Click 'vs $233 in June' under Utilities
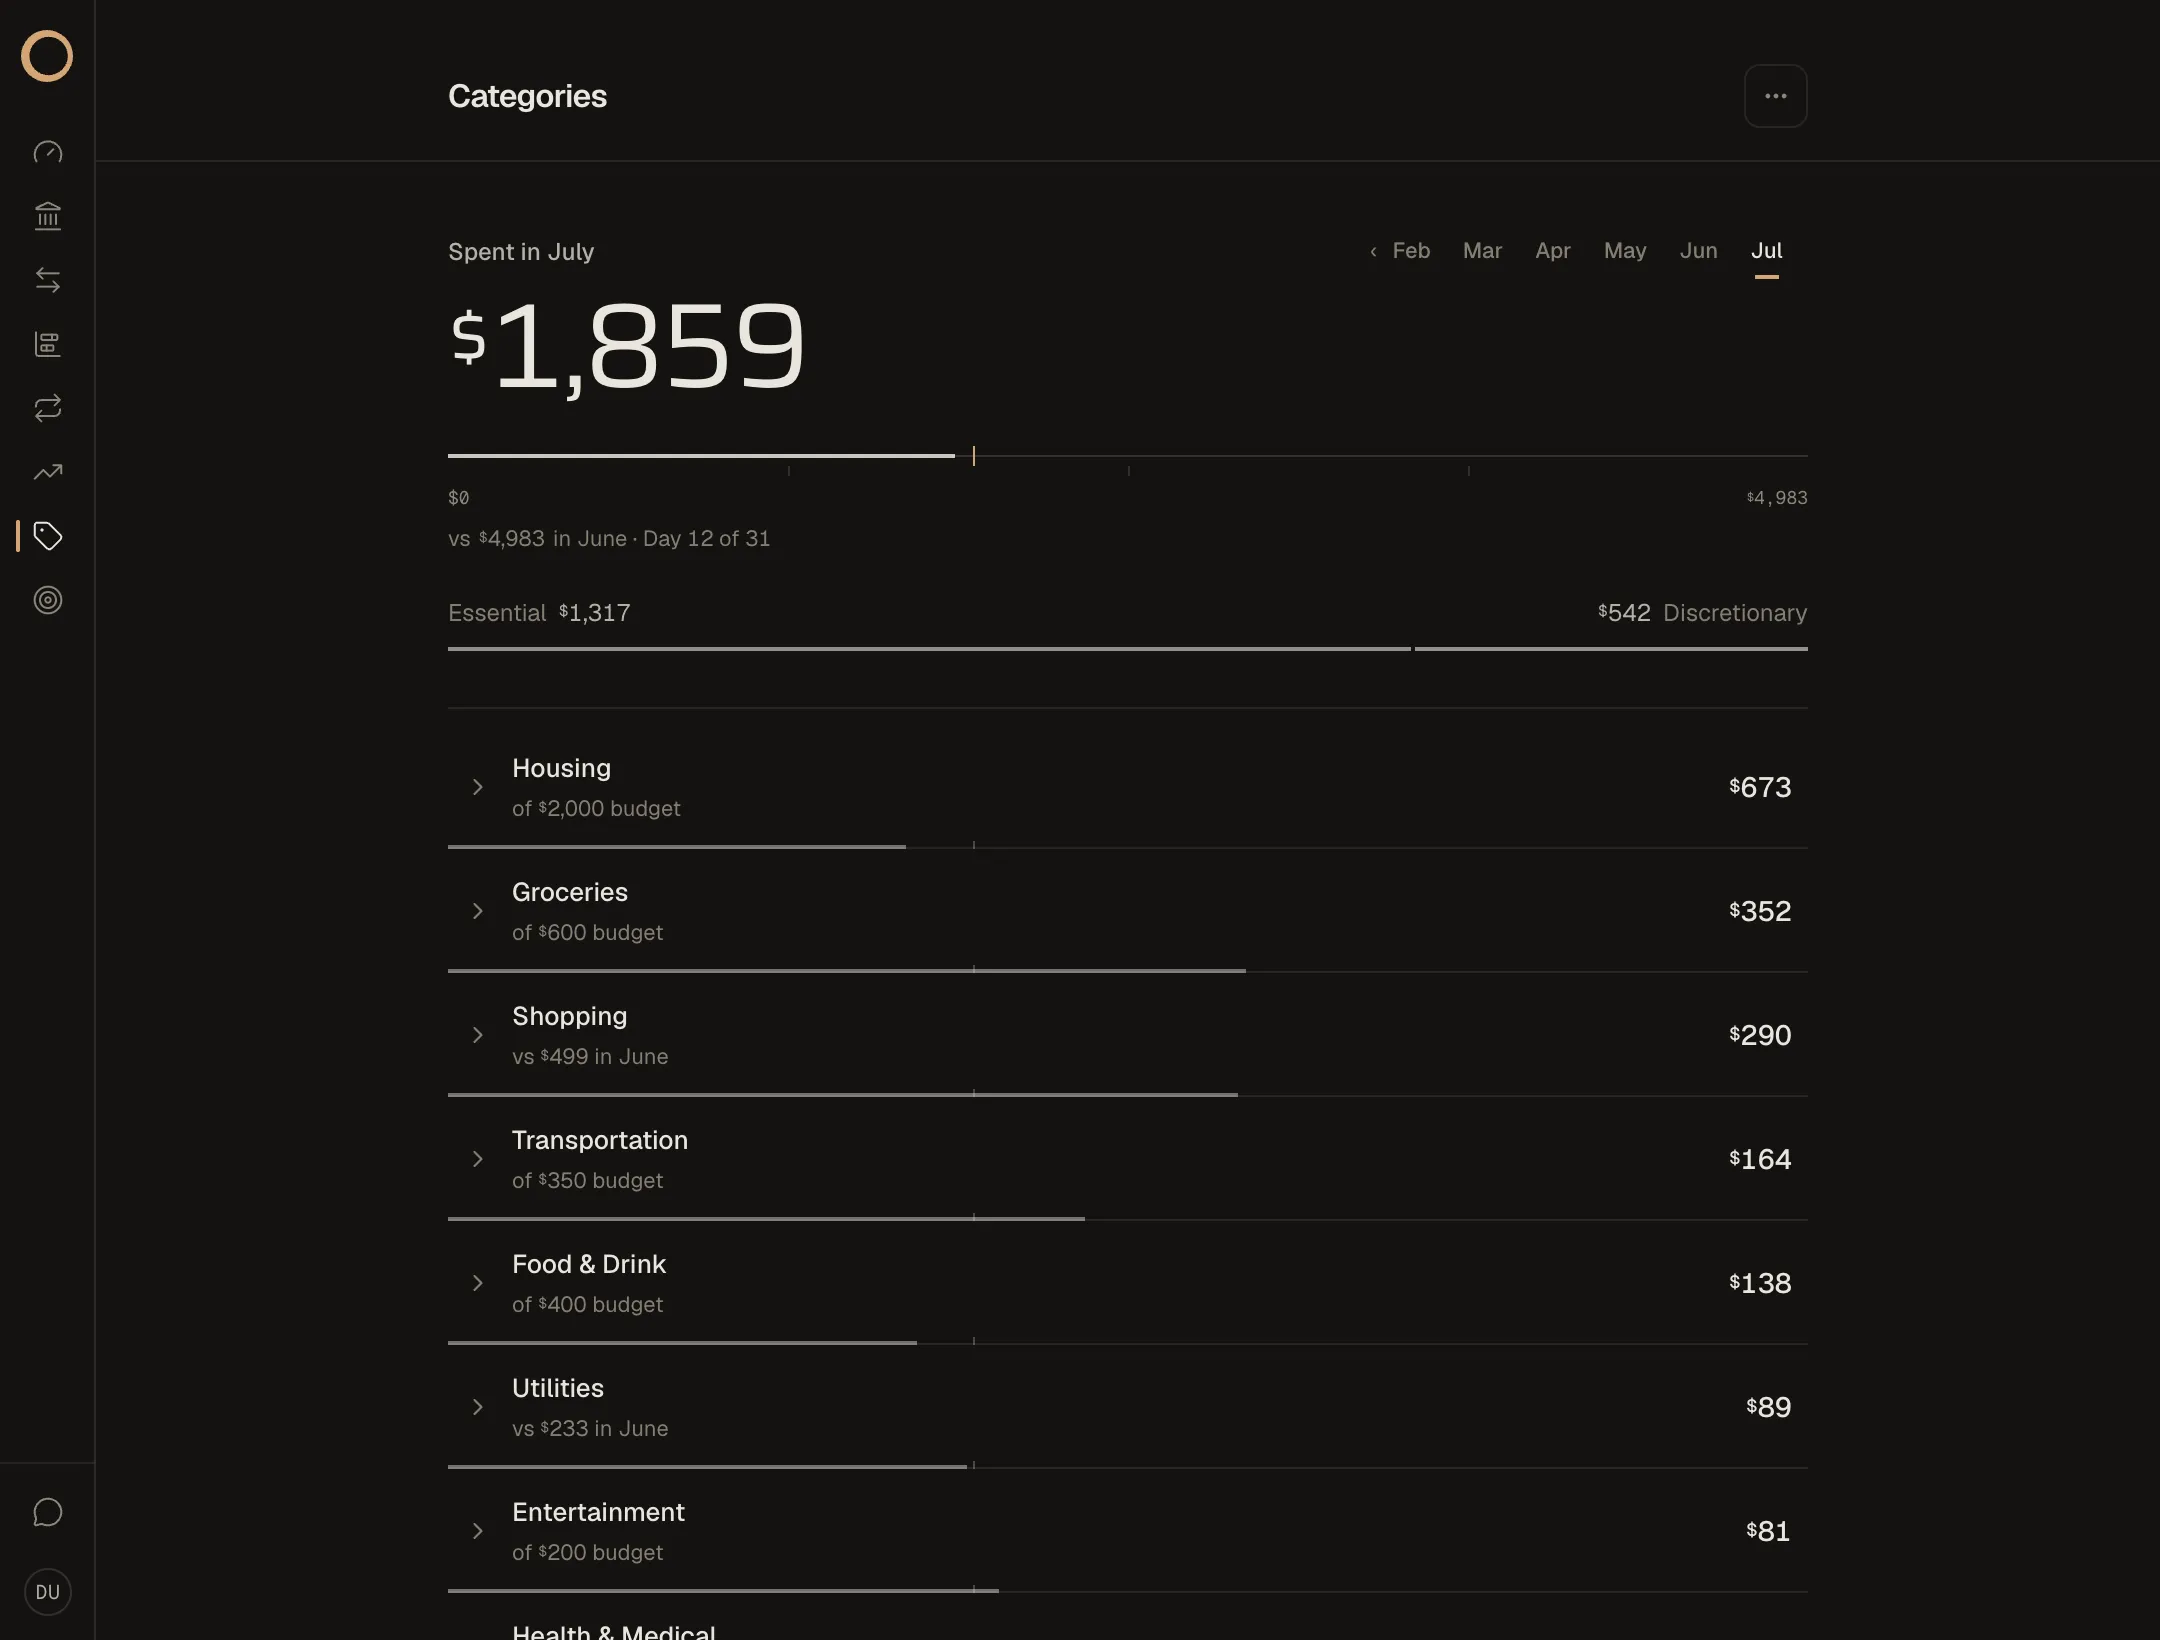The width and height of the screenshot is (2160, 1640). [590, 1429]
